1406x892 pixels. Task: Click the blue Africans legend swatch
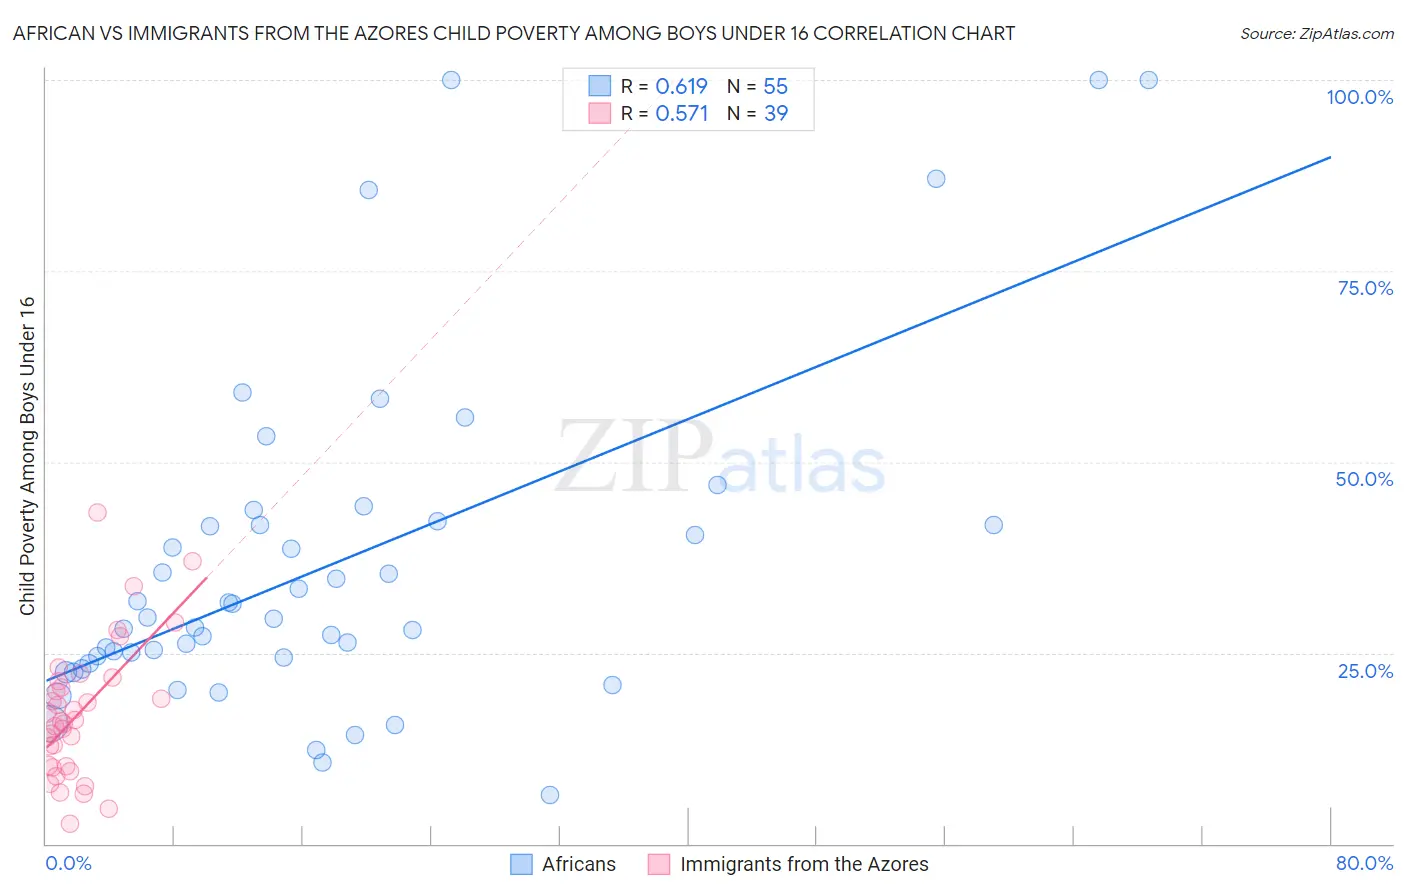pyautogui.click(x=521, y=864)
